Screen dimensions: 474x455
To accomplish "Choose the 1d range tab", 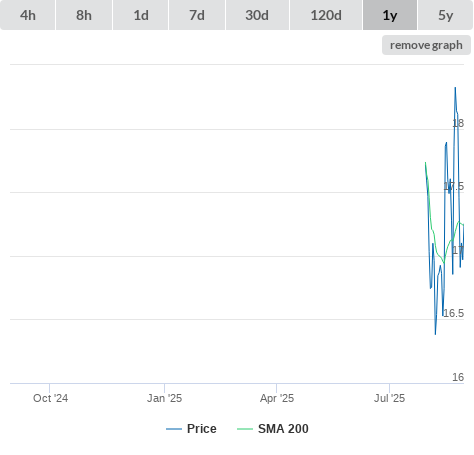I will 141,15.
